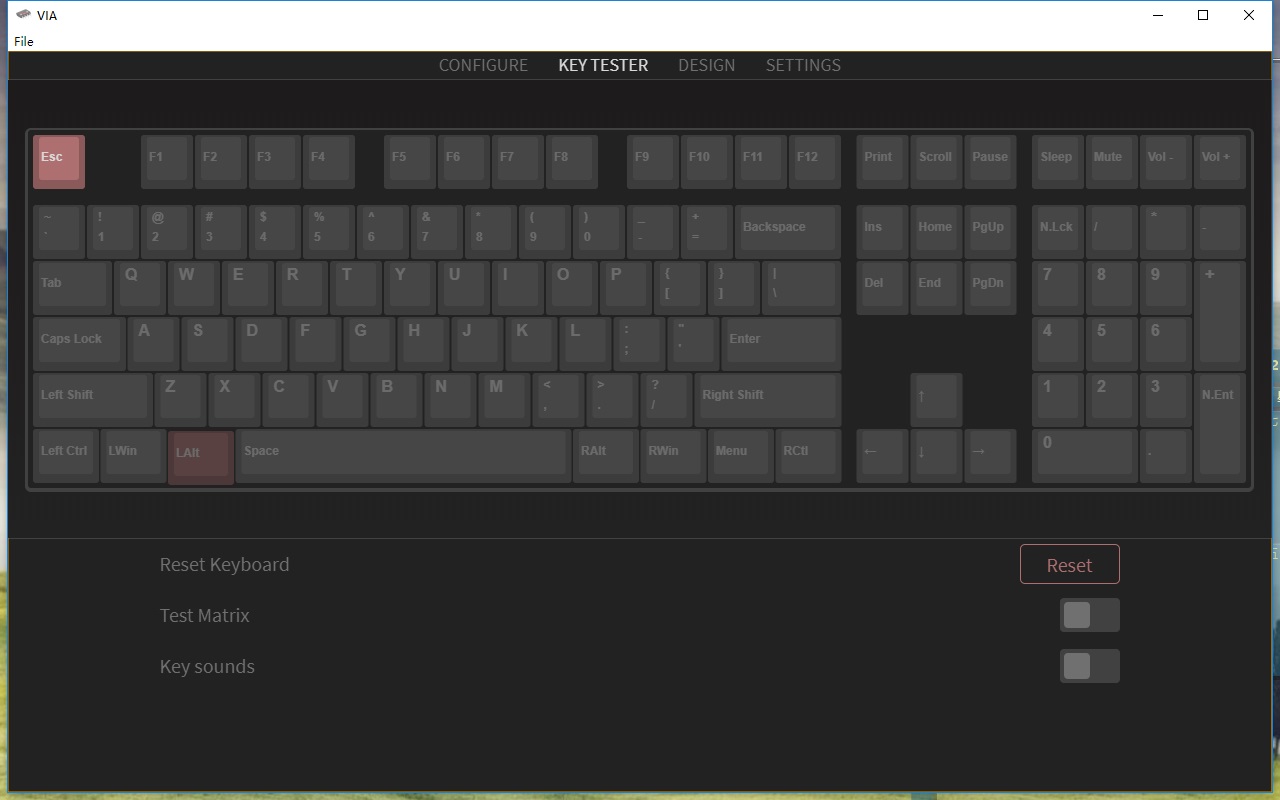Click the down arrow key in the tester
The height and width of the screenshot is (800, 1280).
point(936,456)
